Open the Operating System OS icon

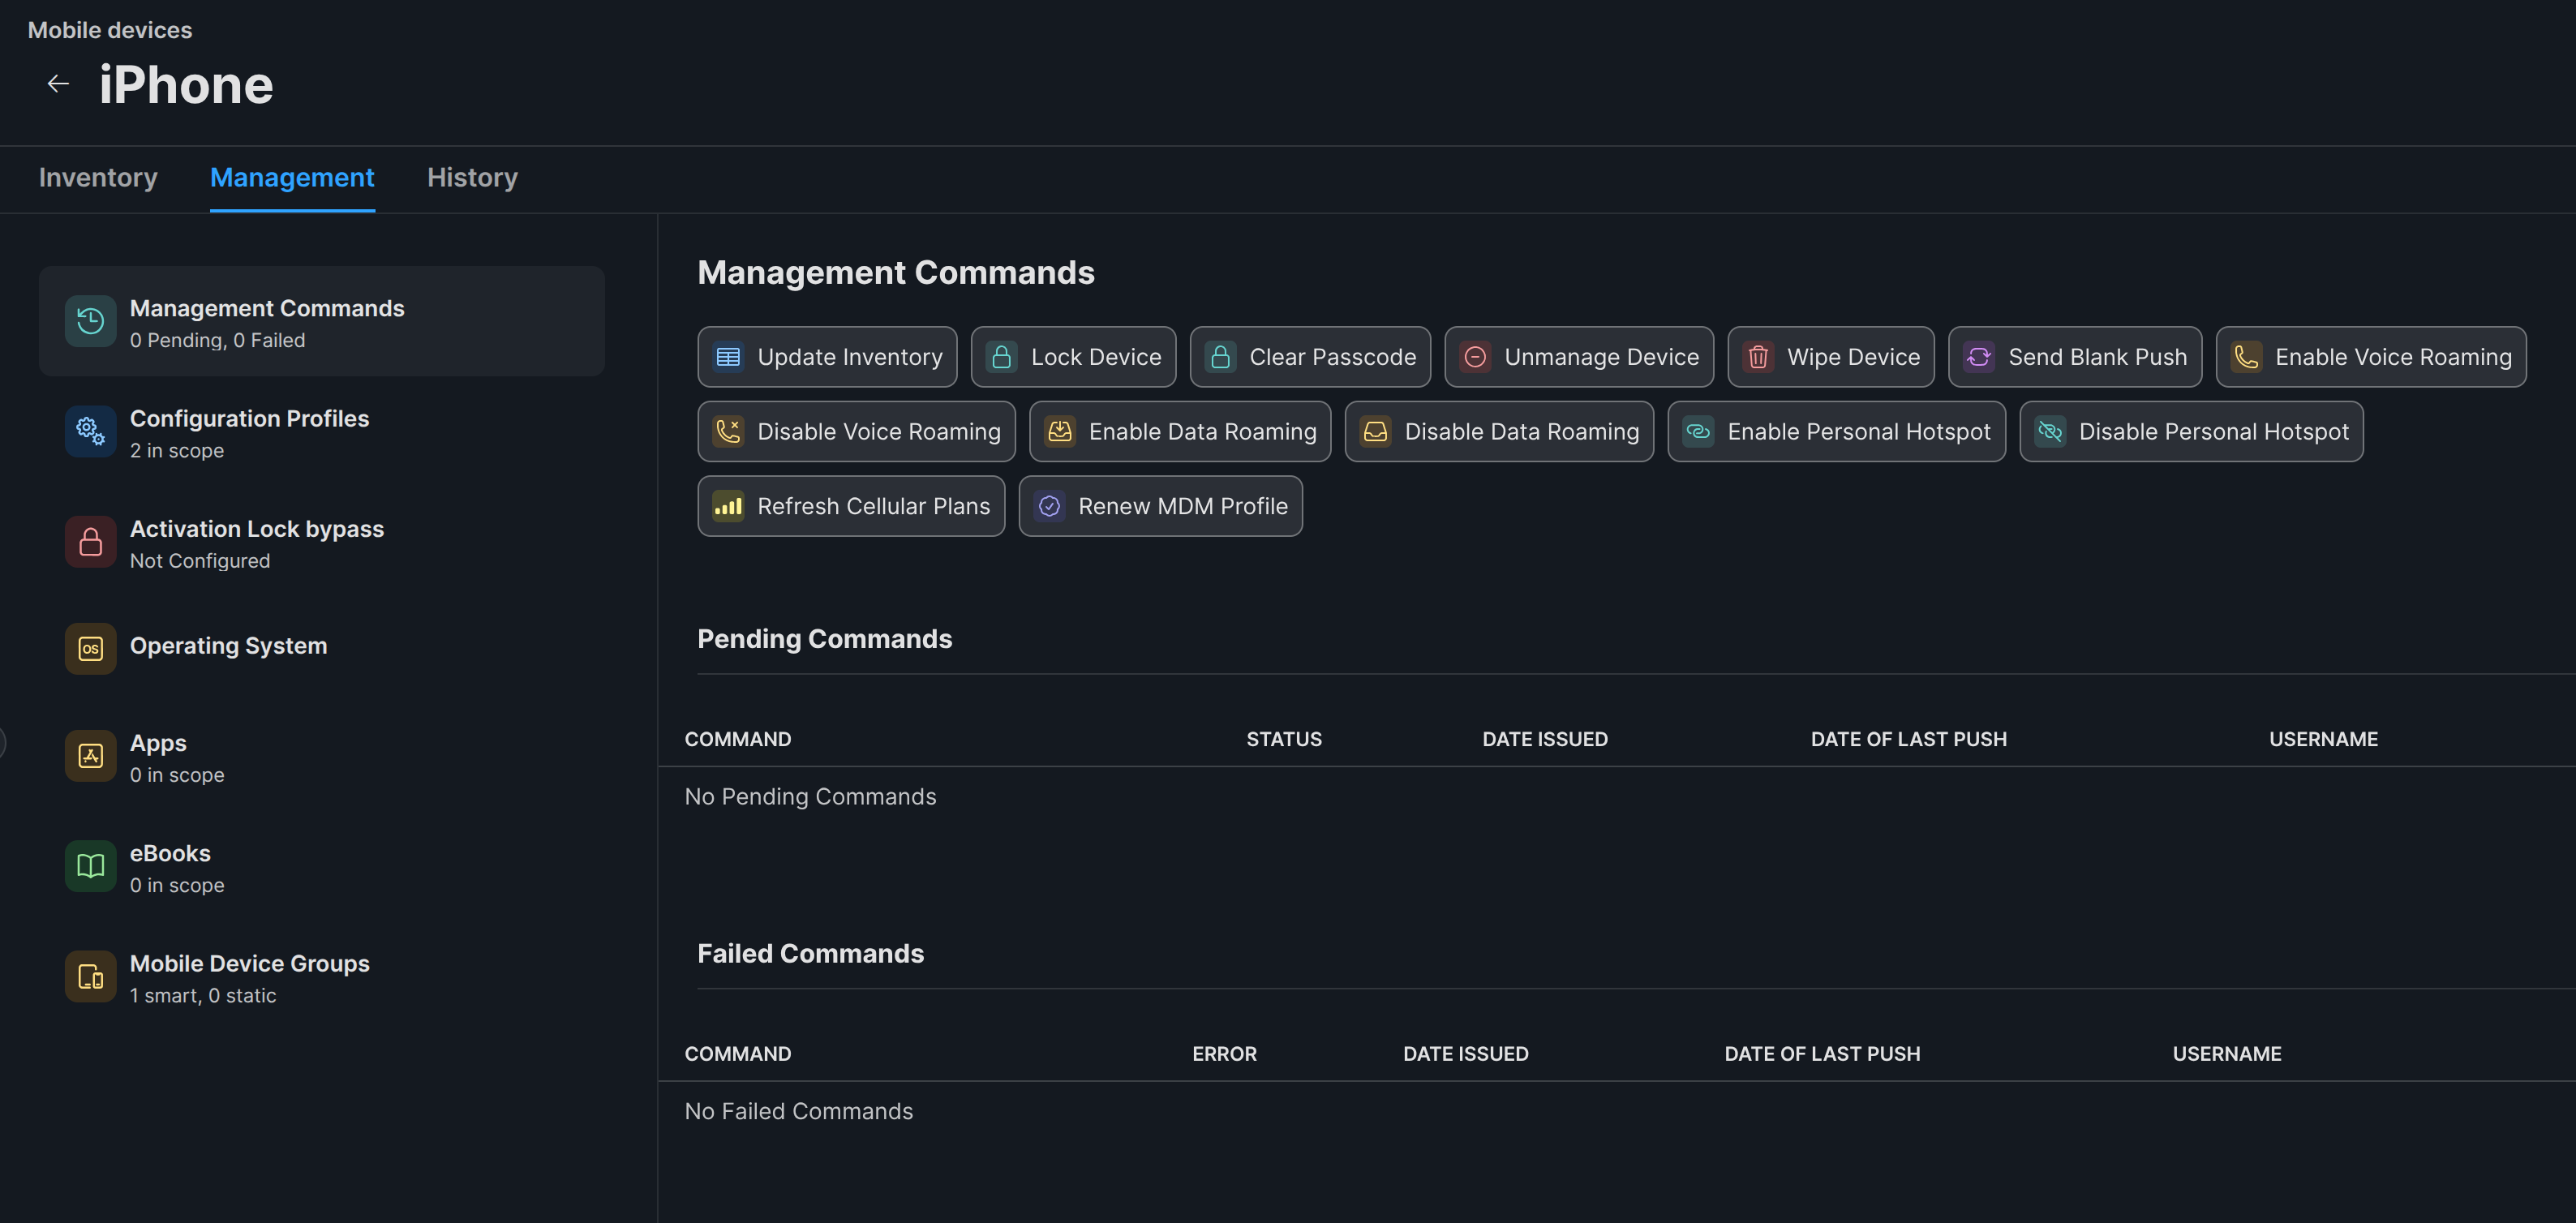(91, 649)
